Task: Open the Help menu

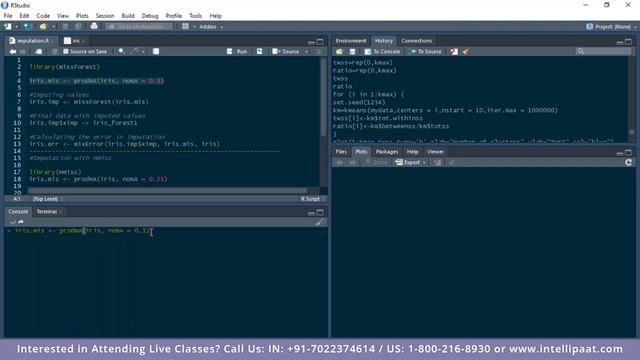Action: click(x=216, y=16)
